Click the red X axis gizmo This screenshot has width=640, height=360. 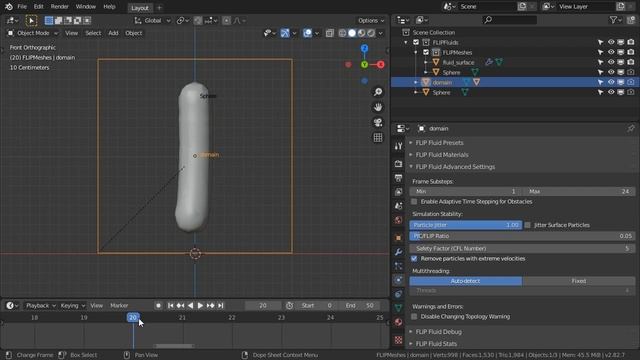point(380,64)
